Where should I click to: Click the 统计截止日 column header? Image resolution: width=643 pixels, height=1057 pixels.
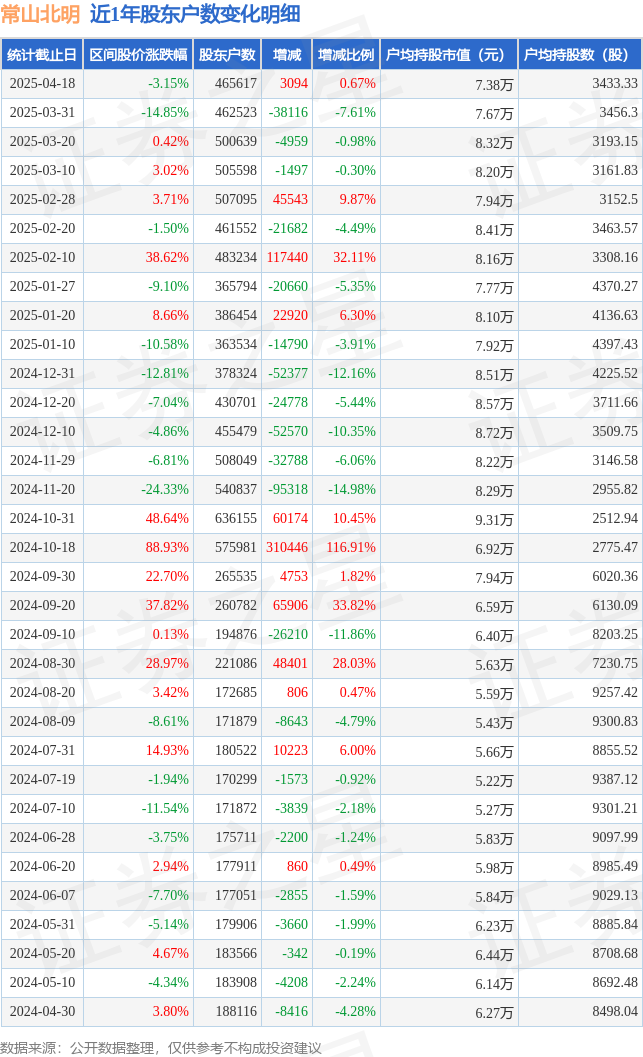(42, 55)
